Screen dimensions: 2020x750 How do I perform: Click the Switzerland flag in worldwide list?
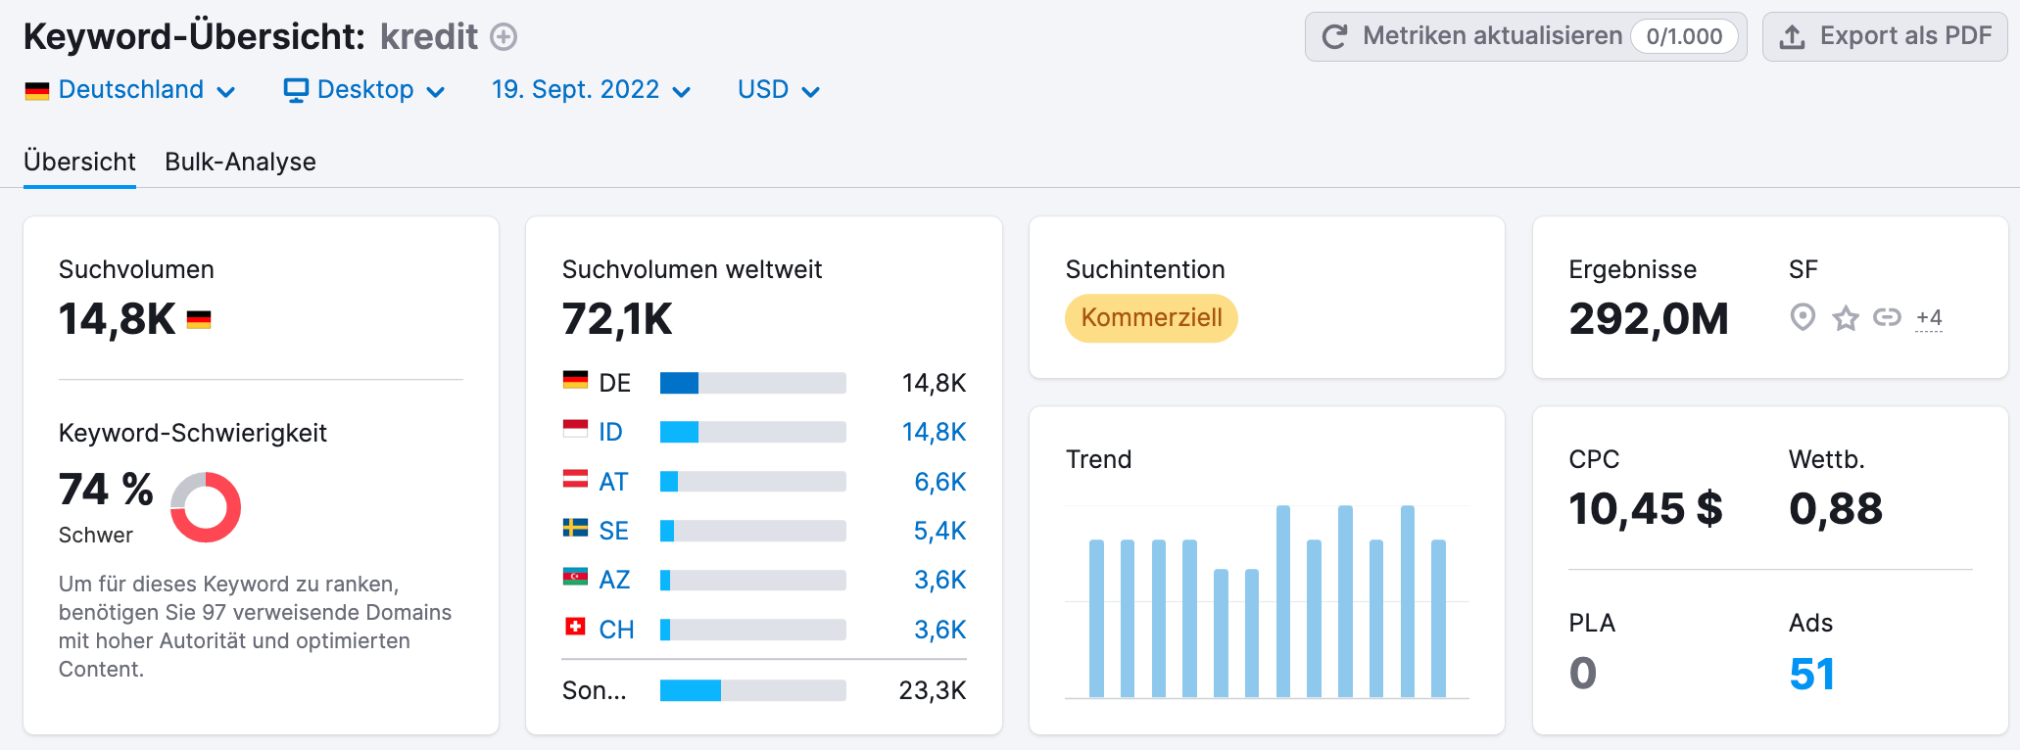click(x=575, y=627)
